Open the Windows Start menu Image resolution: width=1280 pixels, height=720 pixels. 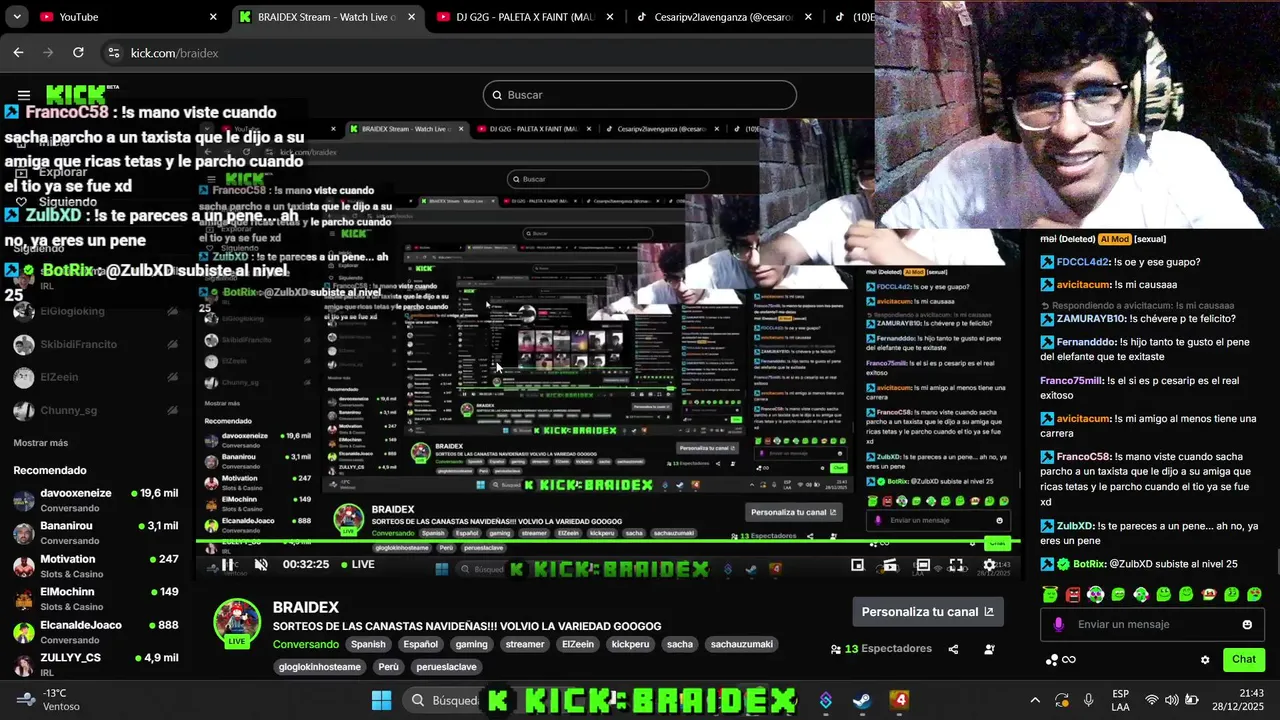pyautogui.click(x=382, y=700)
